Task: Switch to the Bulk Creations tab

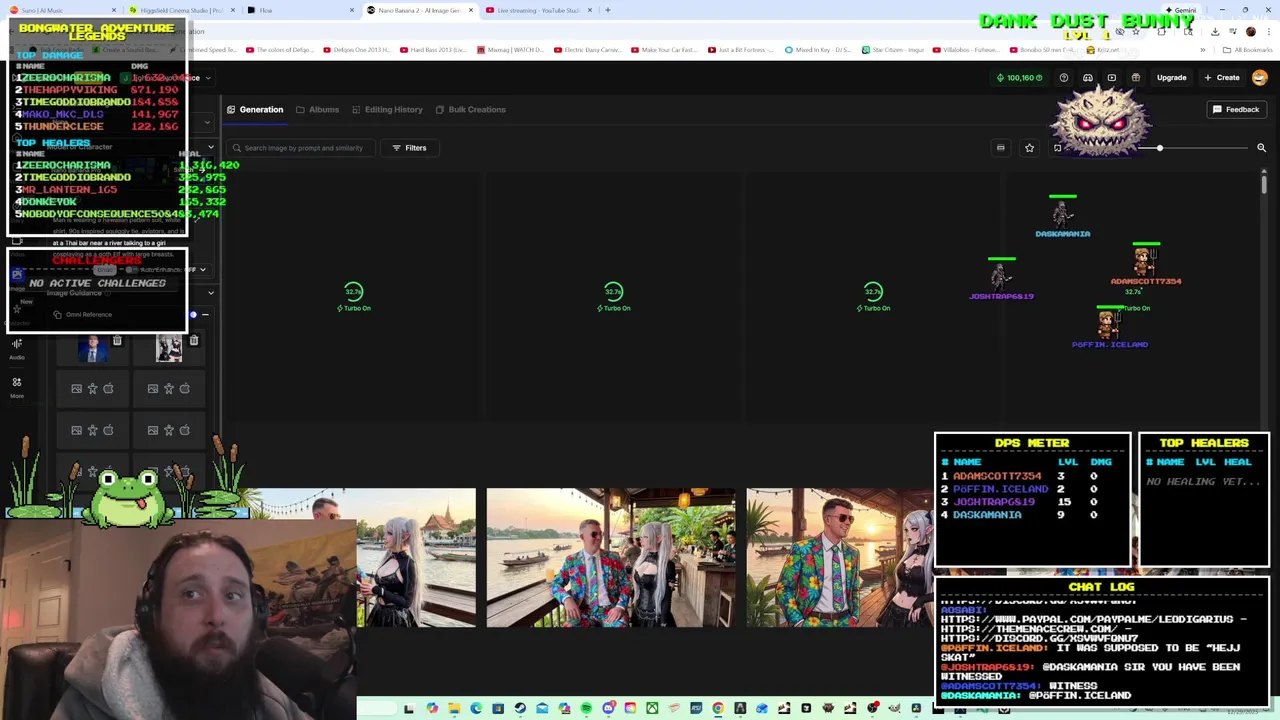Action: [x=470, y=109]
